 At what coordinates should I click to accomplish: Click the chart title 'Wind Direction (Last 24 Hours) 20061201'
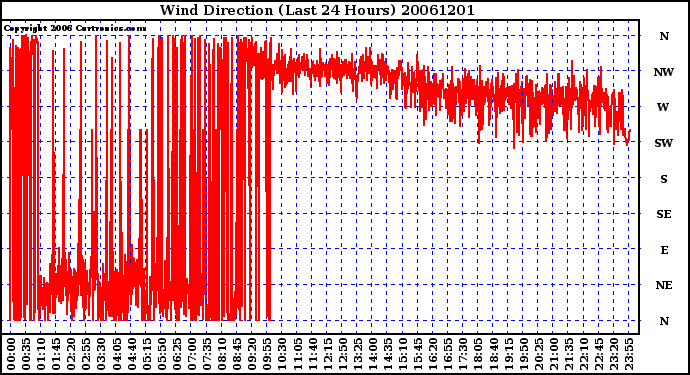tap(317, 10)
